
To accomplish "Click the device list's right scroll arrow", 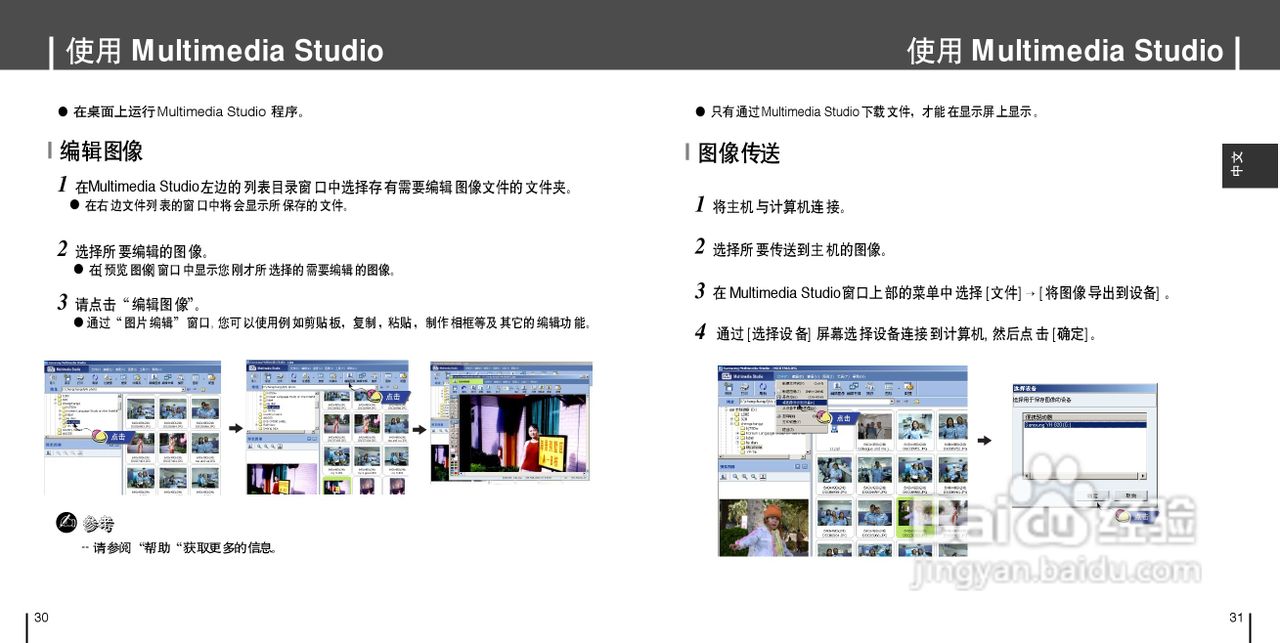I will point(1143,476).
